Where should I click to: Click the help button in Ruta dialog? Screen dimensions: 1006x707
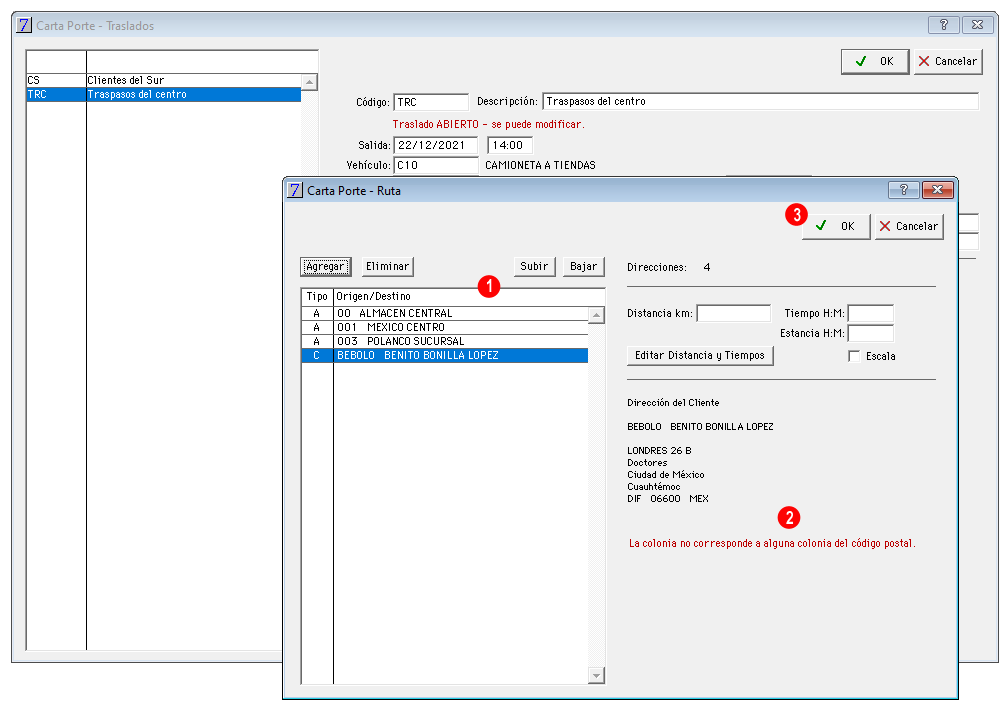903,190
